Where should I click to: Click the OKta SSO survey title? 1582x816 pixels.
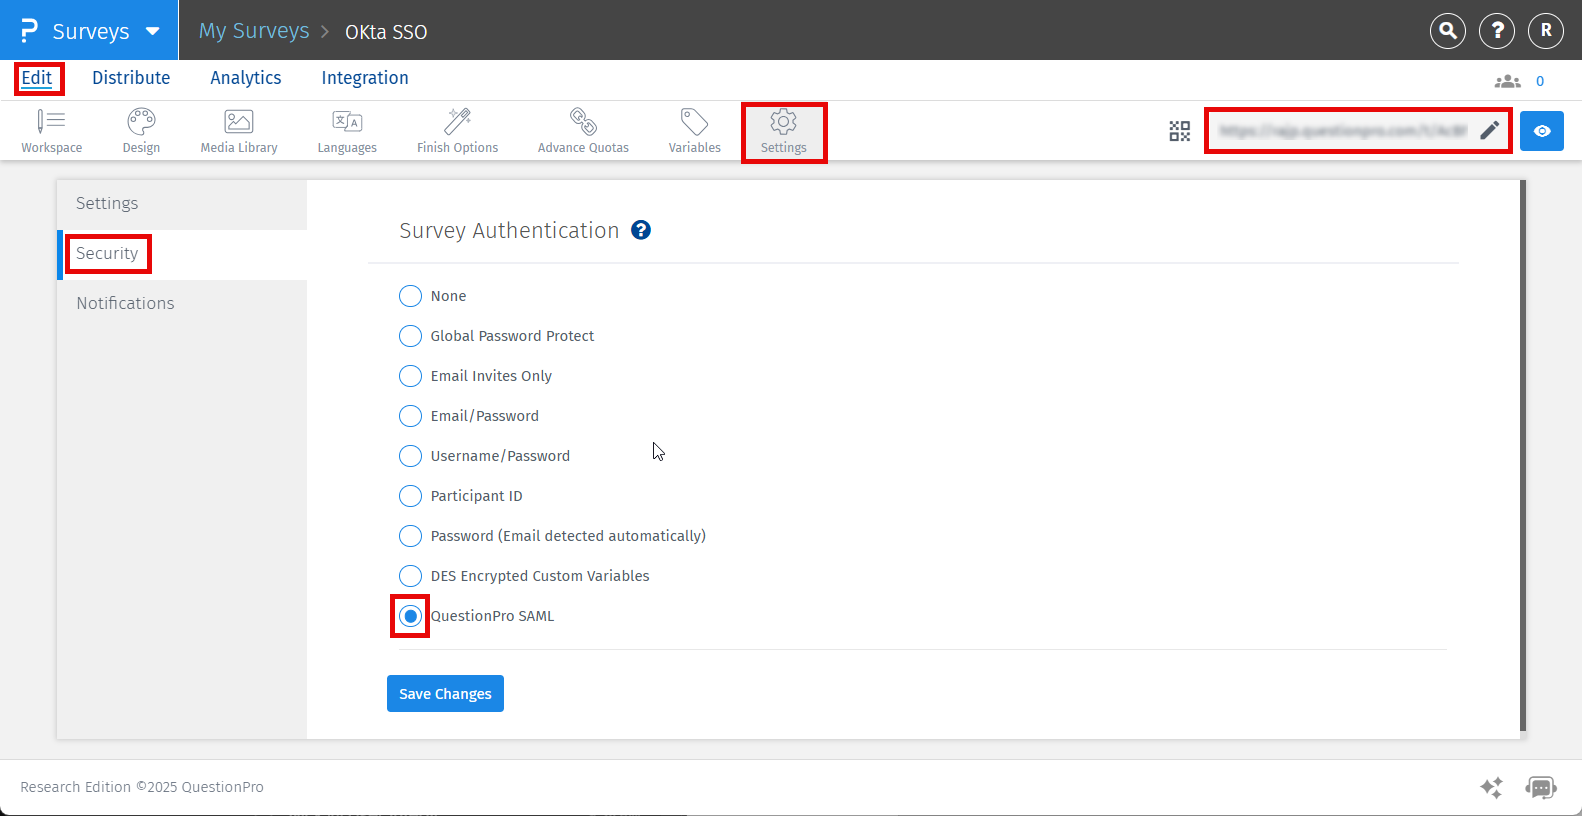coord(386,32)
